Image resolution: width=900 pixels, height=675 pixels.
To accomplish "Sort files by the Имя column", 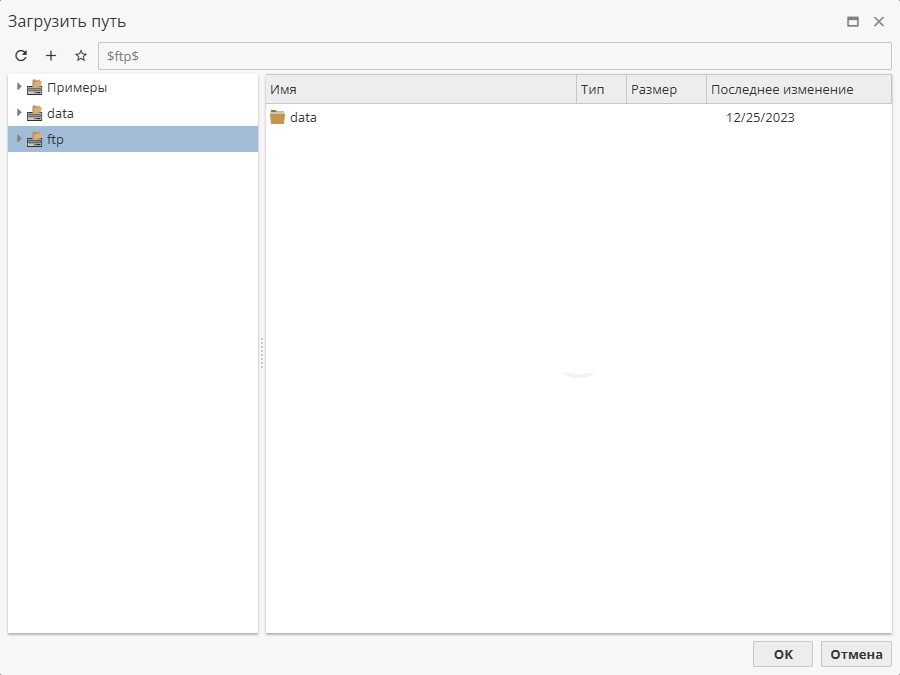I will point(420,89).
